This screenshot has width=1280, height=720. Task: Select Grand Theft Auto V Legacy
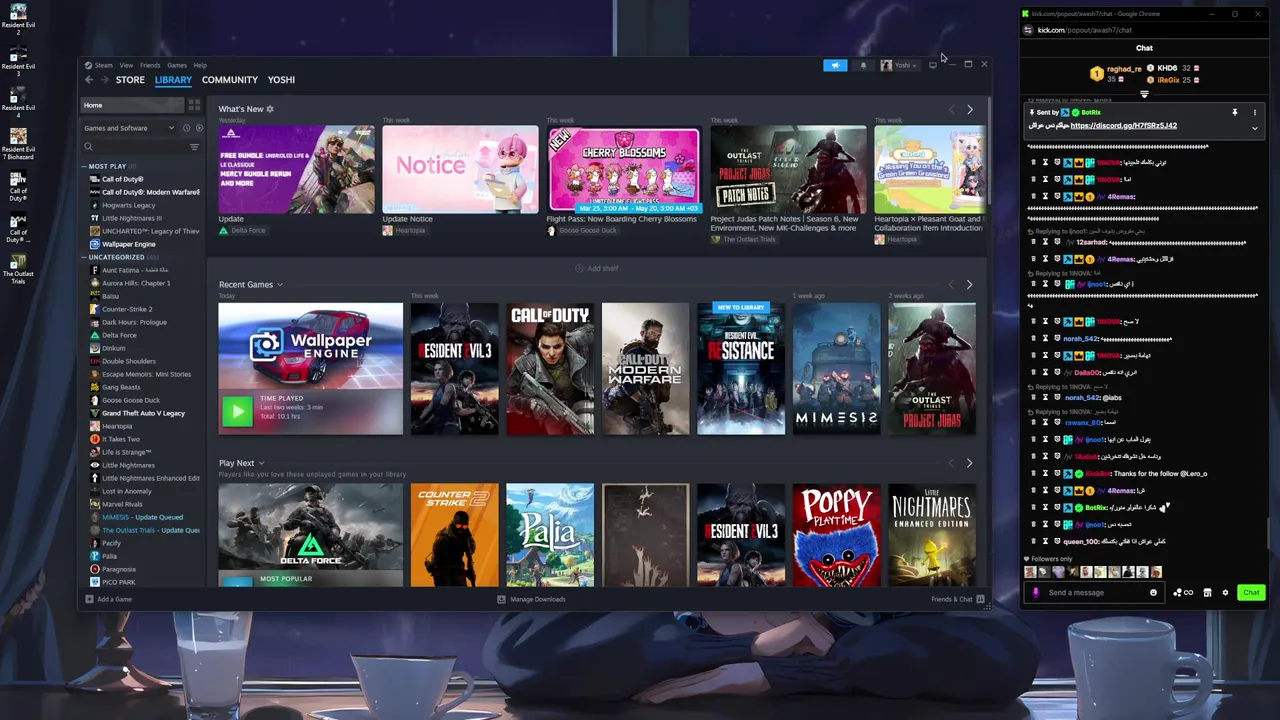143,413
